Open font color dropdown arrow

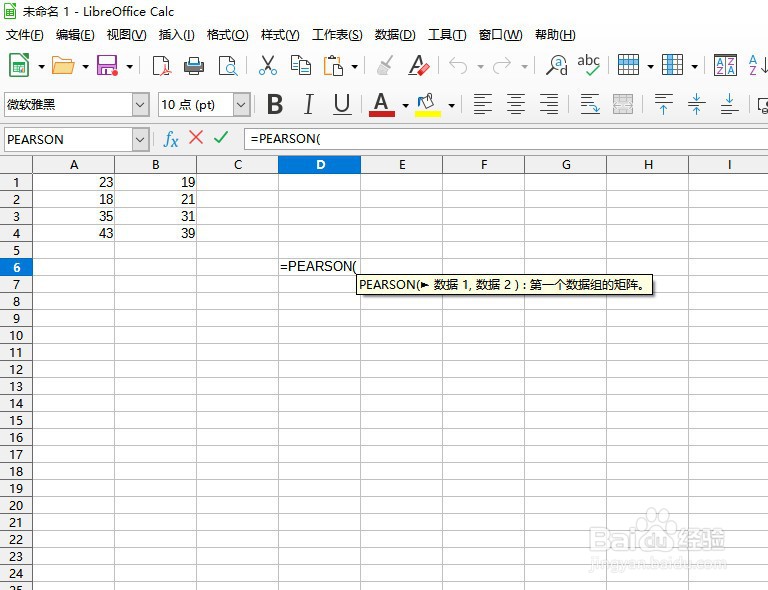406,105
